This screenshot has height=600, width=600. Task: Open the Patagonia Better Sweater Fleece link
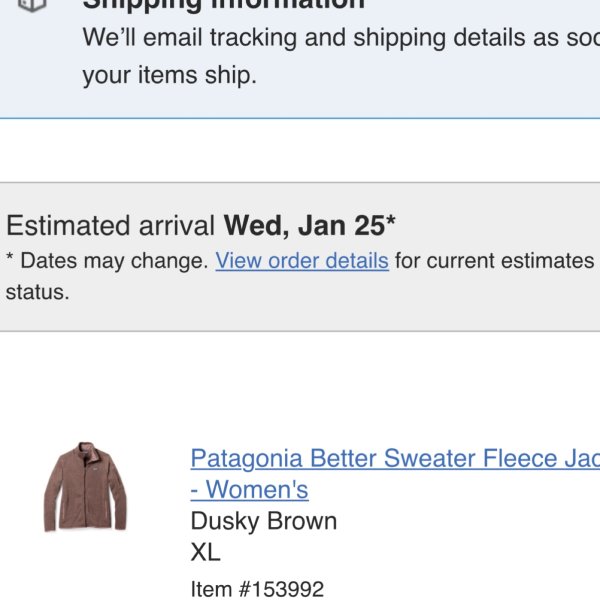395,458
